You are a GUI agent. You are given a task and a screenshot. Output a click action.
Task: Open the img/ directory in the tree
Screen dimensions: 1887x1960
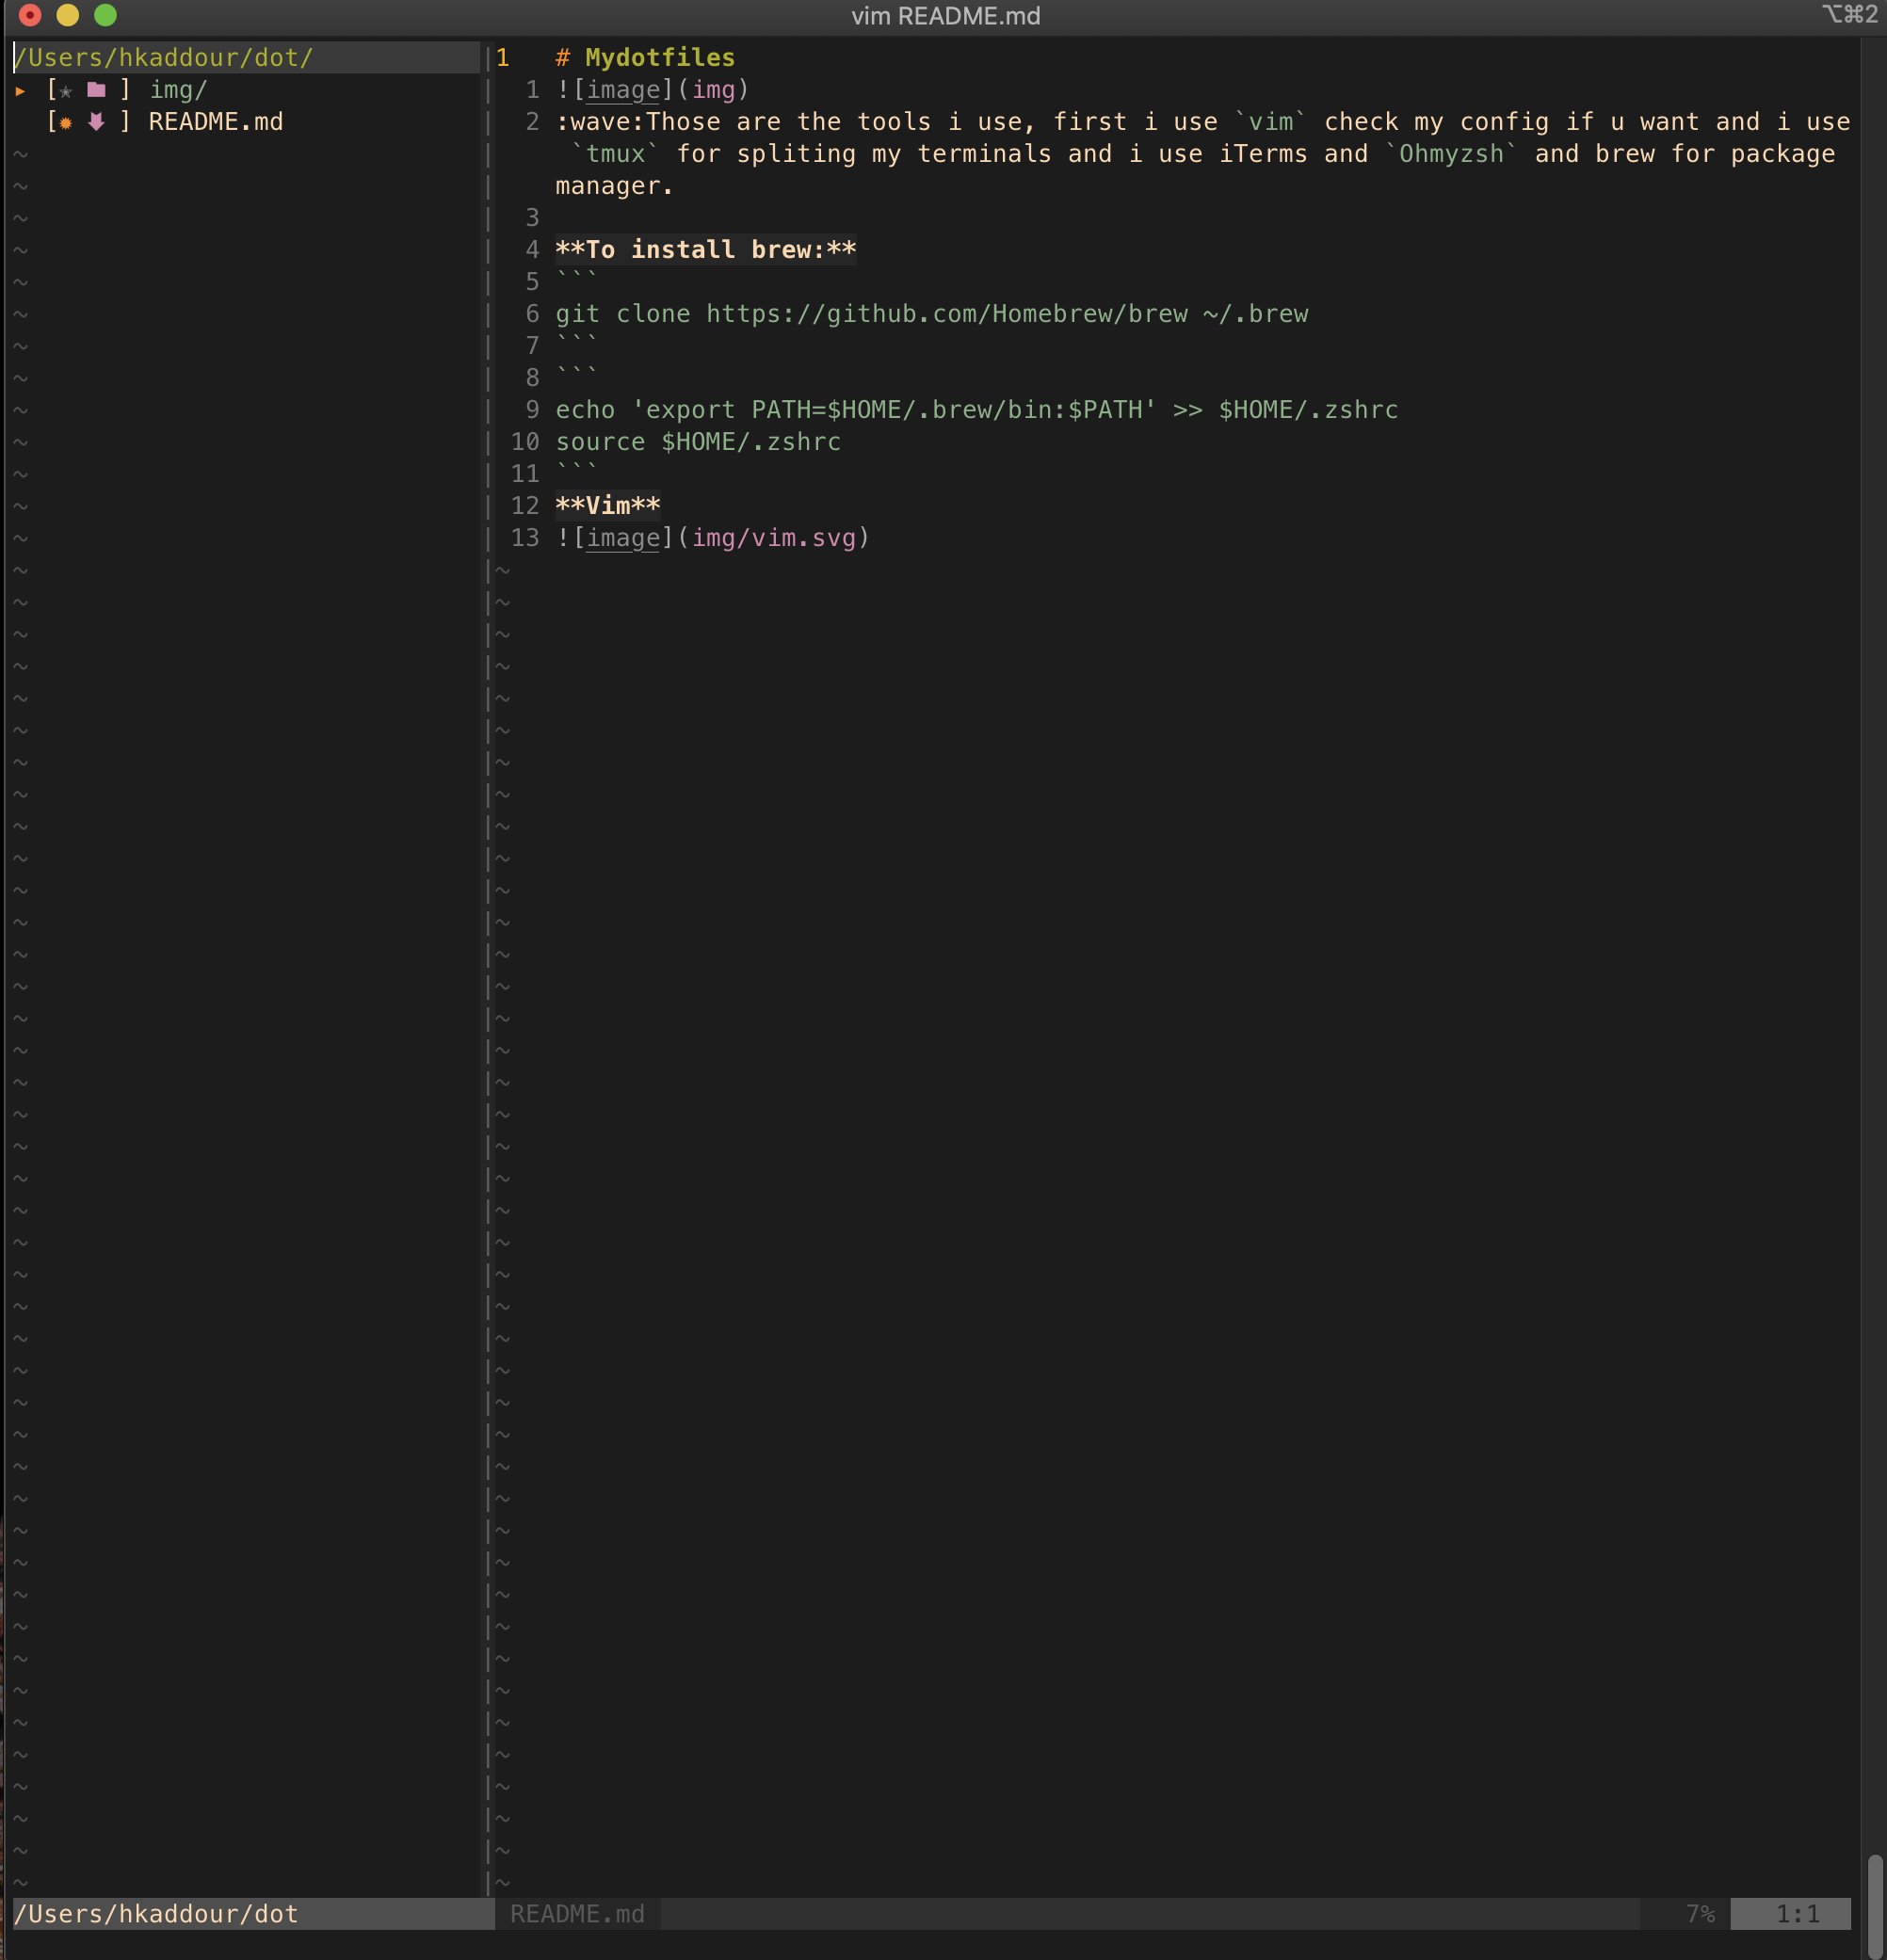point(178,90)
